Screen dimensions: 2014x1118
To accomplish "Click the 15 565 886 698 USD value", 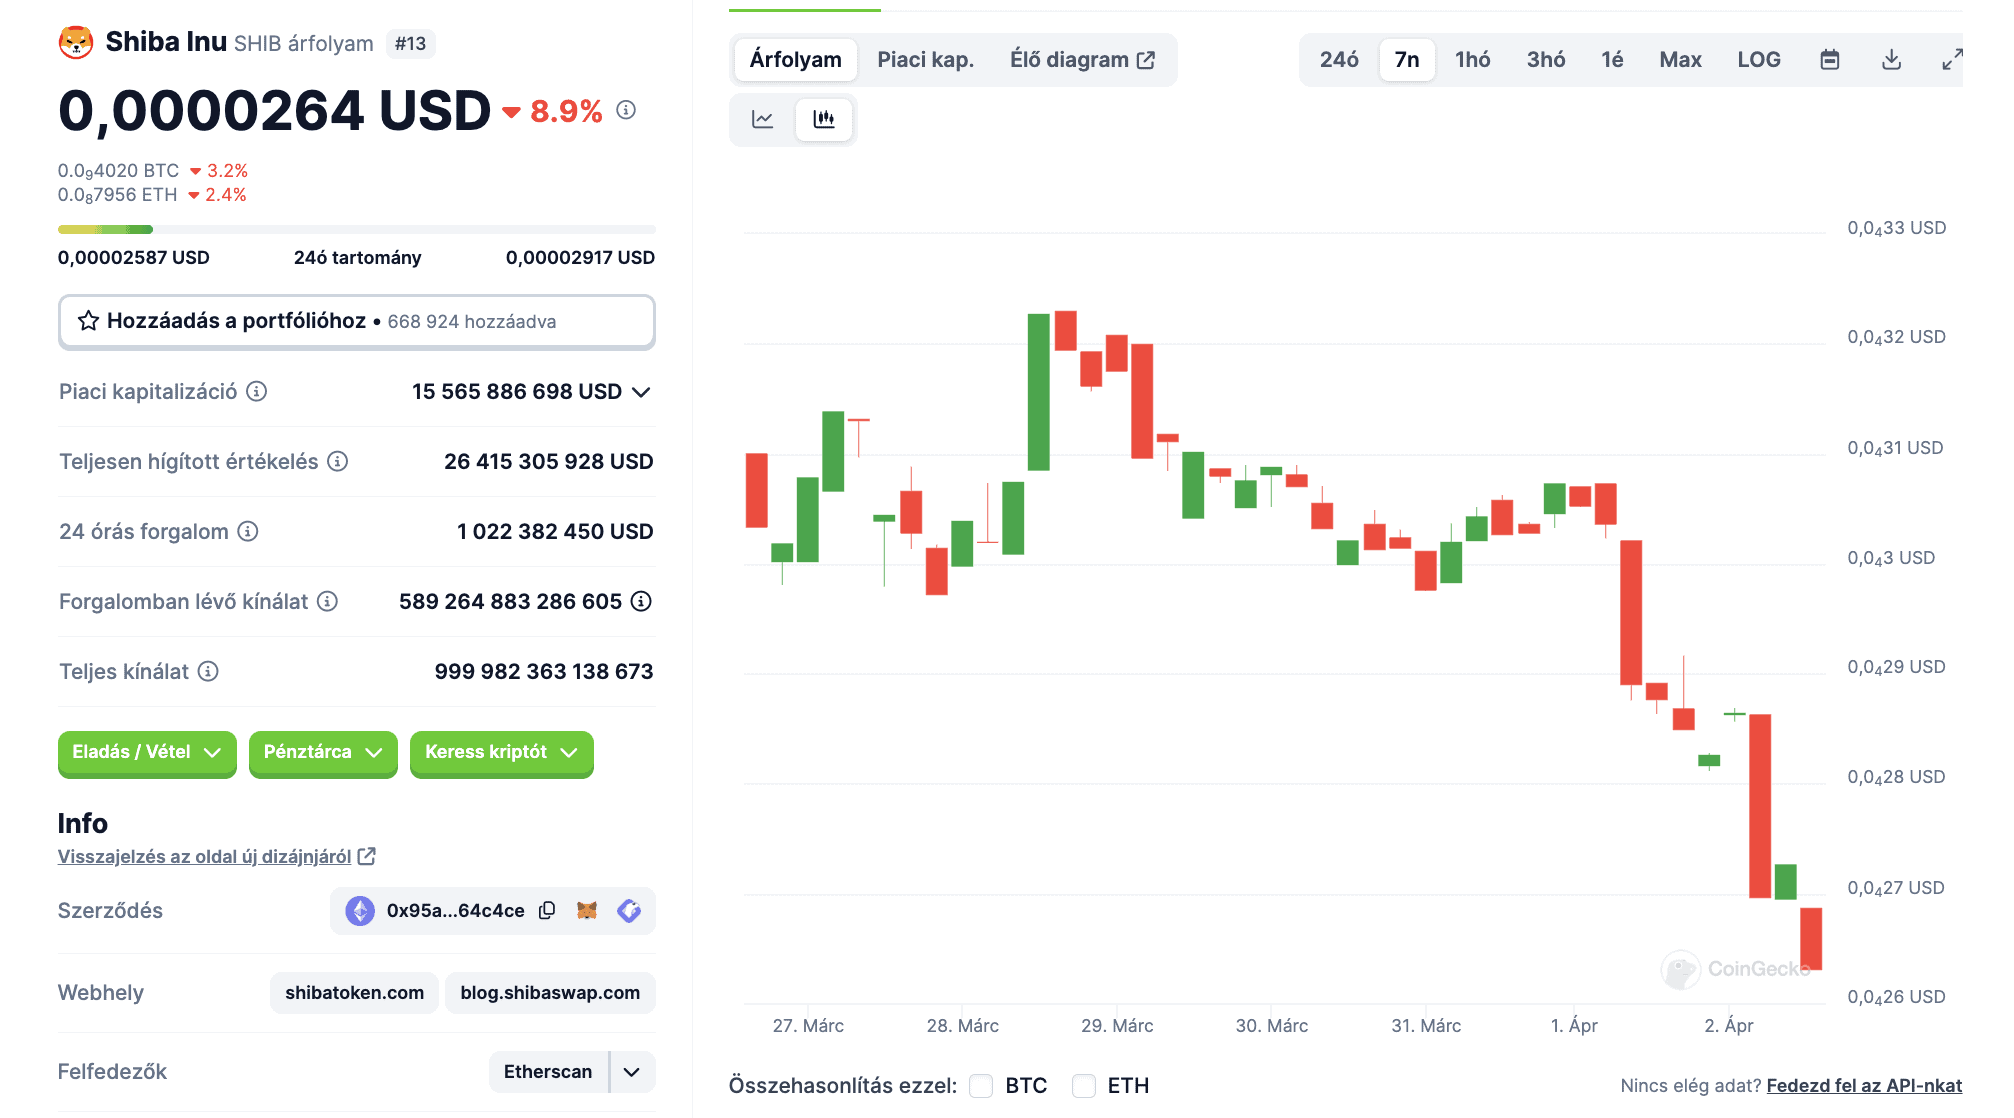I will pos(517,391).
